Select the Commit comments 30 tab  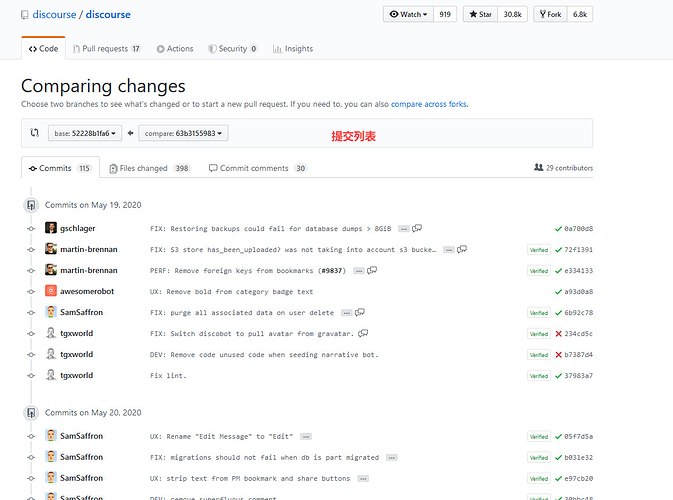pos(258,168)
